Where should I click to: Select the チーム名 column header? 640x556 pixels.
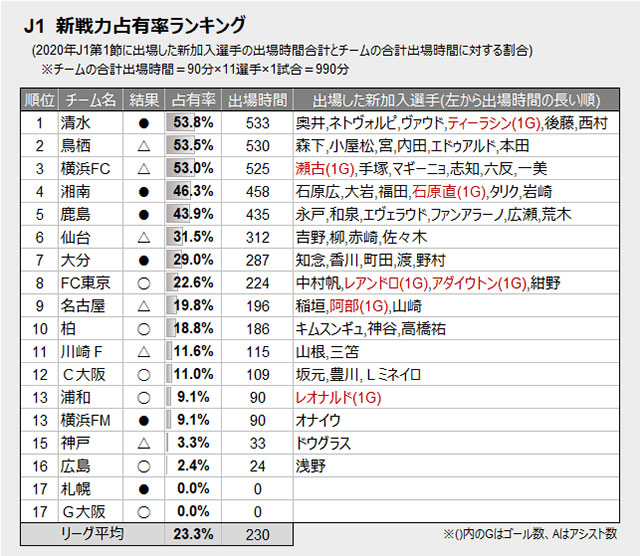pyautogui.click(x=90, y=101)
